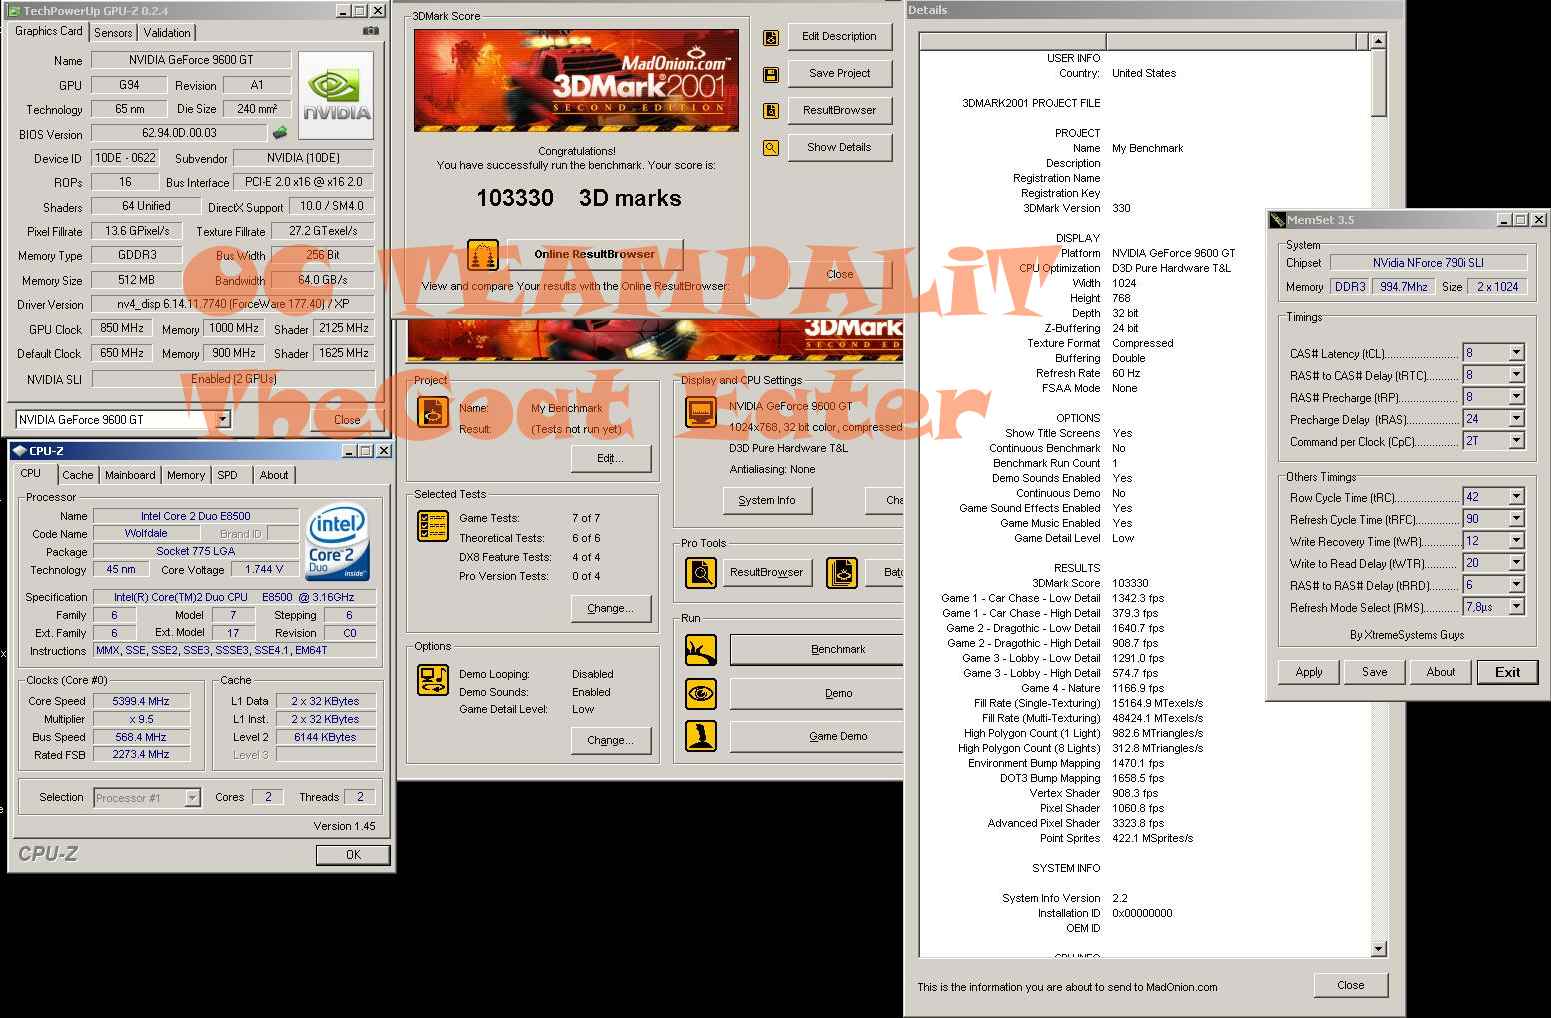Click the Edit Description icon

[771, 37]
